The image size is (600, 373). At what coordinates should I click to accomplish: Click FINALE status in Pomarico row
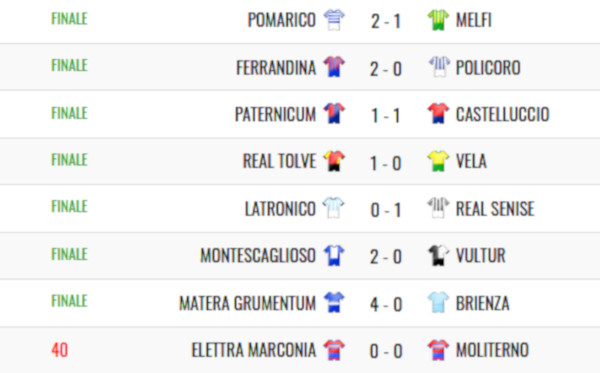69,18
